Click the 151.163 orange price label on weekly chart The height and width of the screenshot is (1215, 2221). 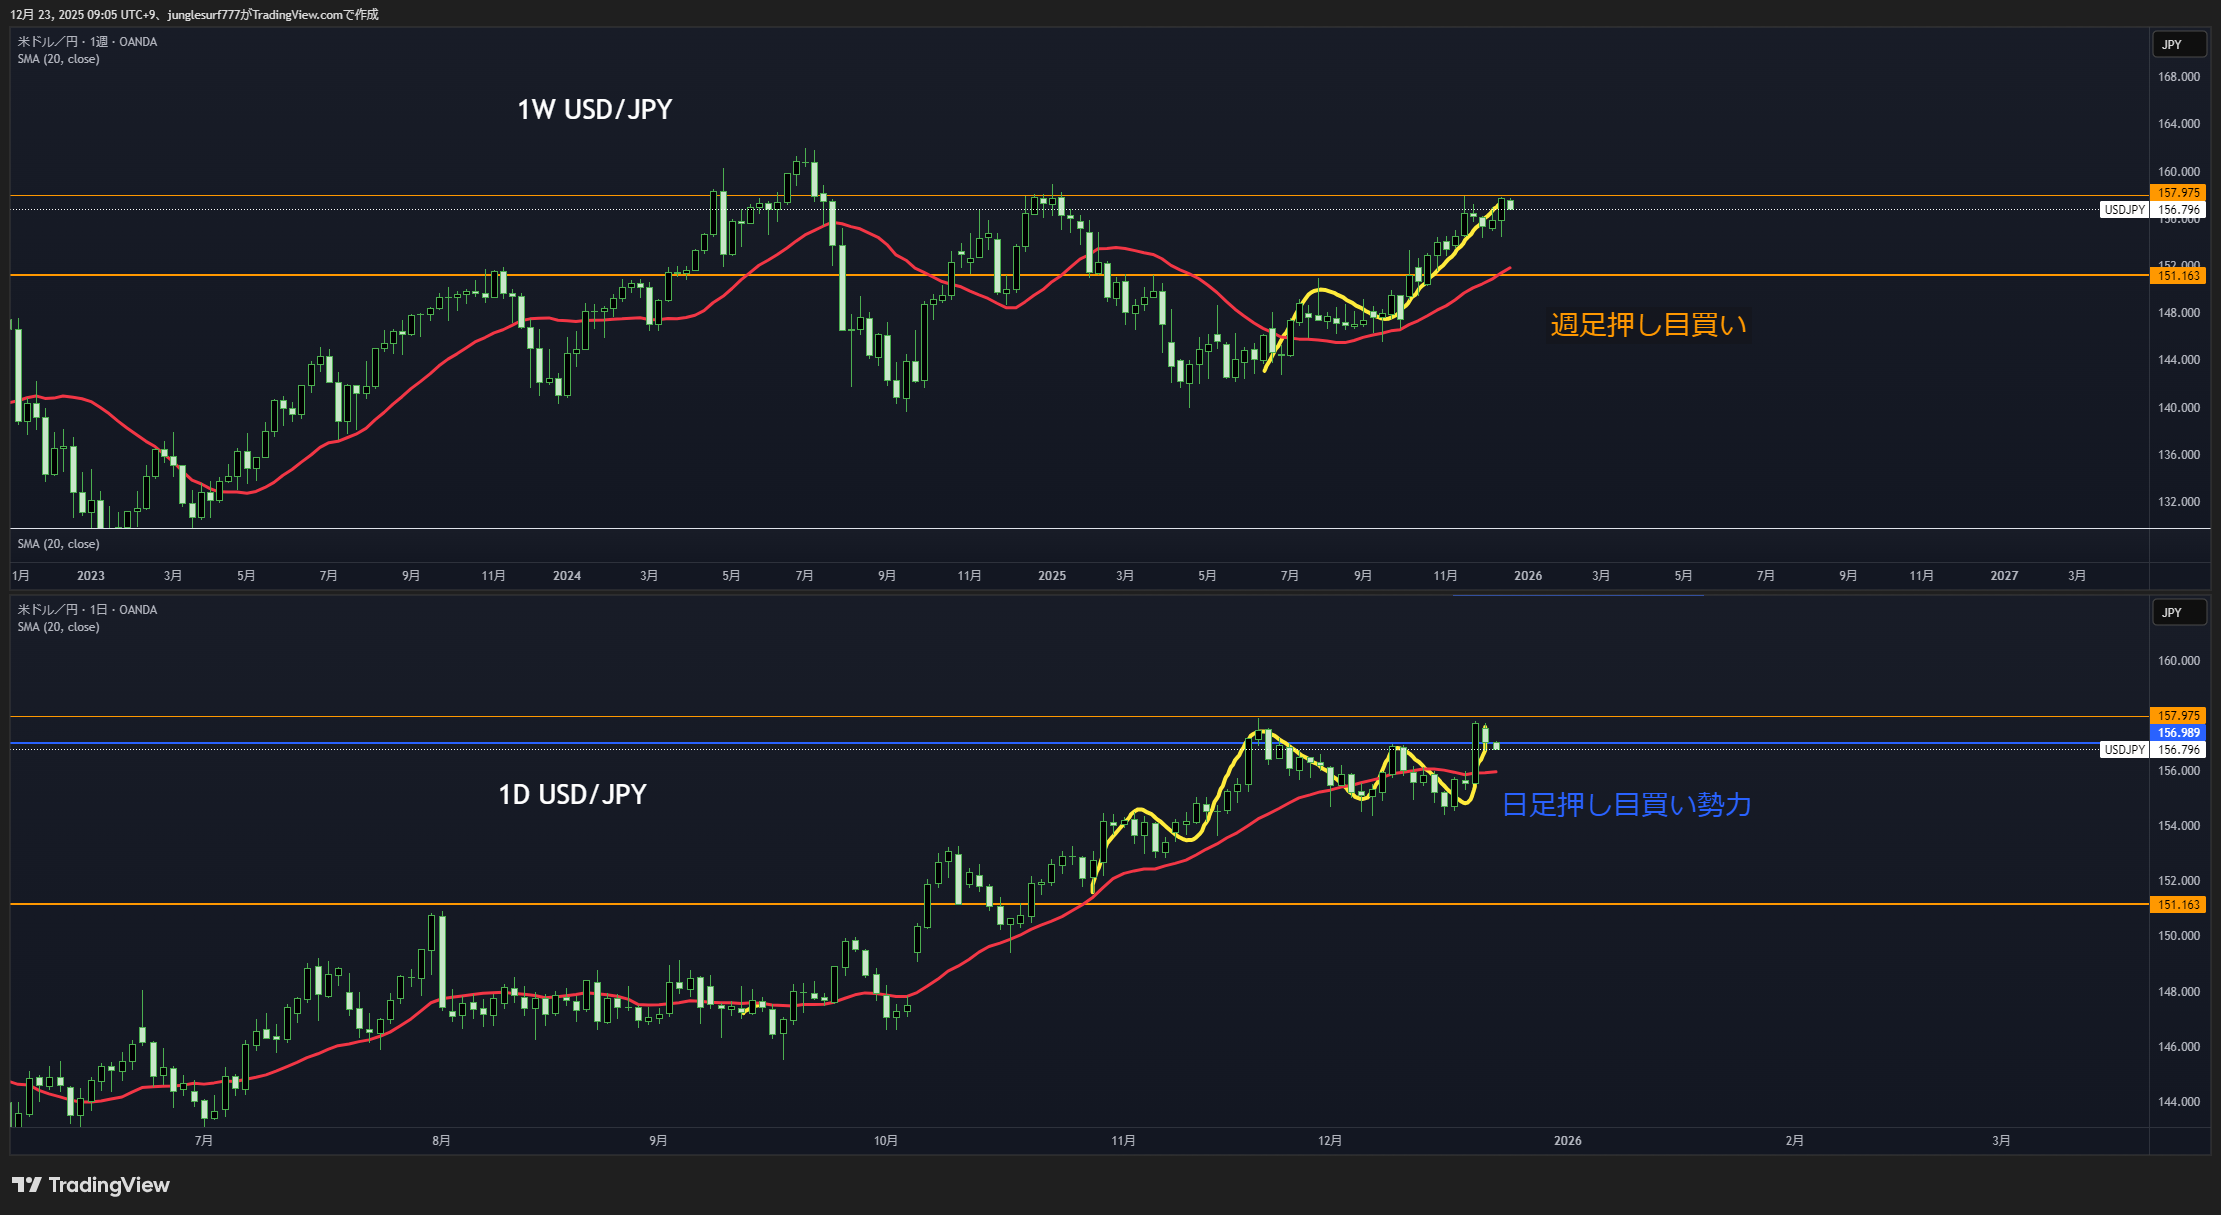click(x=2177, y=276)
